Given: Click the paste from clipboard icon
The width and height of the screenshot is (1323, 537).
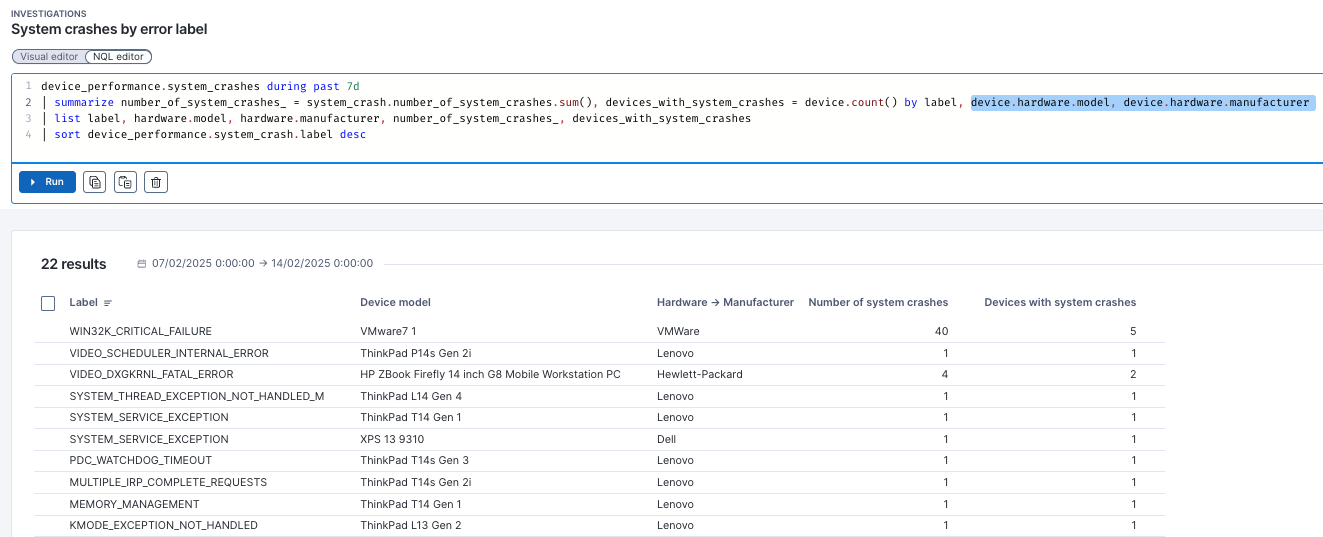Looking at the screenshot, I should click(x=125, y=182).
